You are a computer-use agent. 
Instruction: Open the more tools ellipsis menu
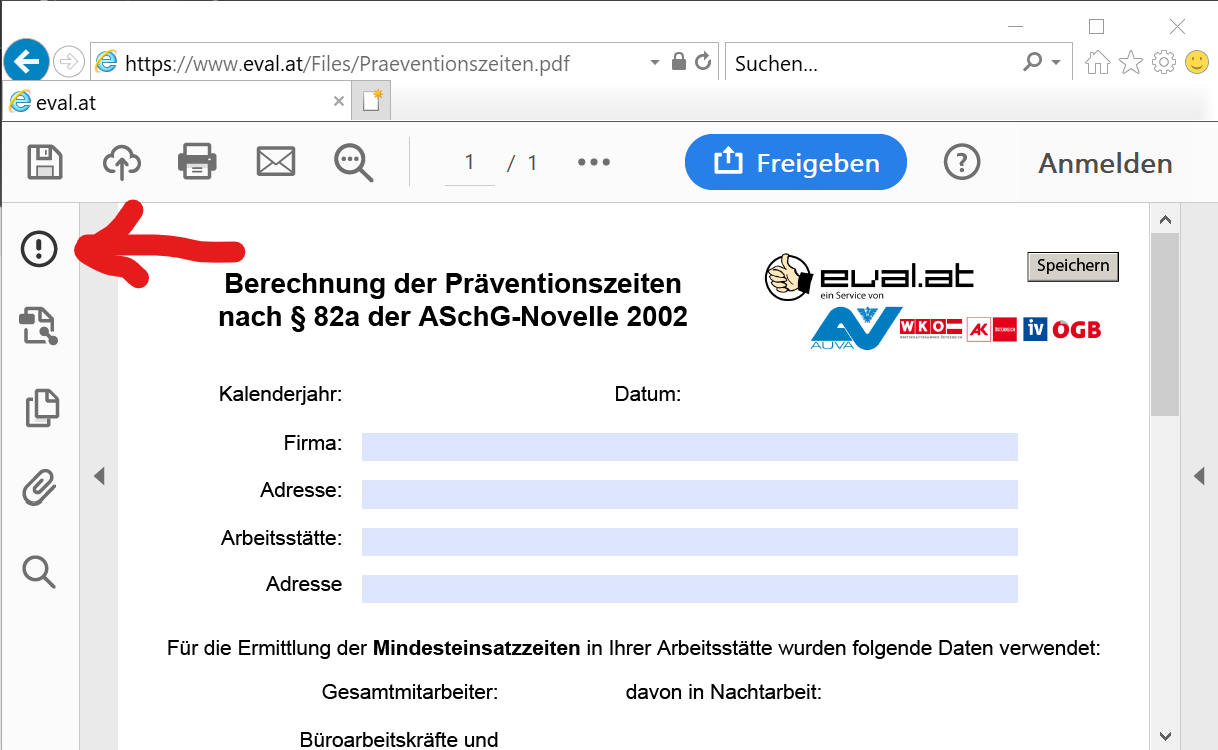coord(594,162)
